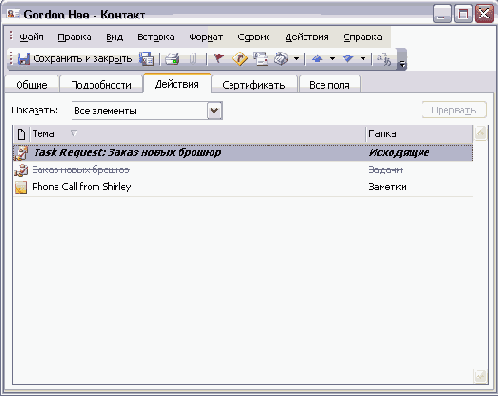Screen dimensions: 498x396
Task: Switch to the Сертификаты tab
Action: 254,85
